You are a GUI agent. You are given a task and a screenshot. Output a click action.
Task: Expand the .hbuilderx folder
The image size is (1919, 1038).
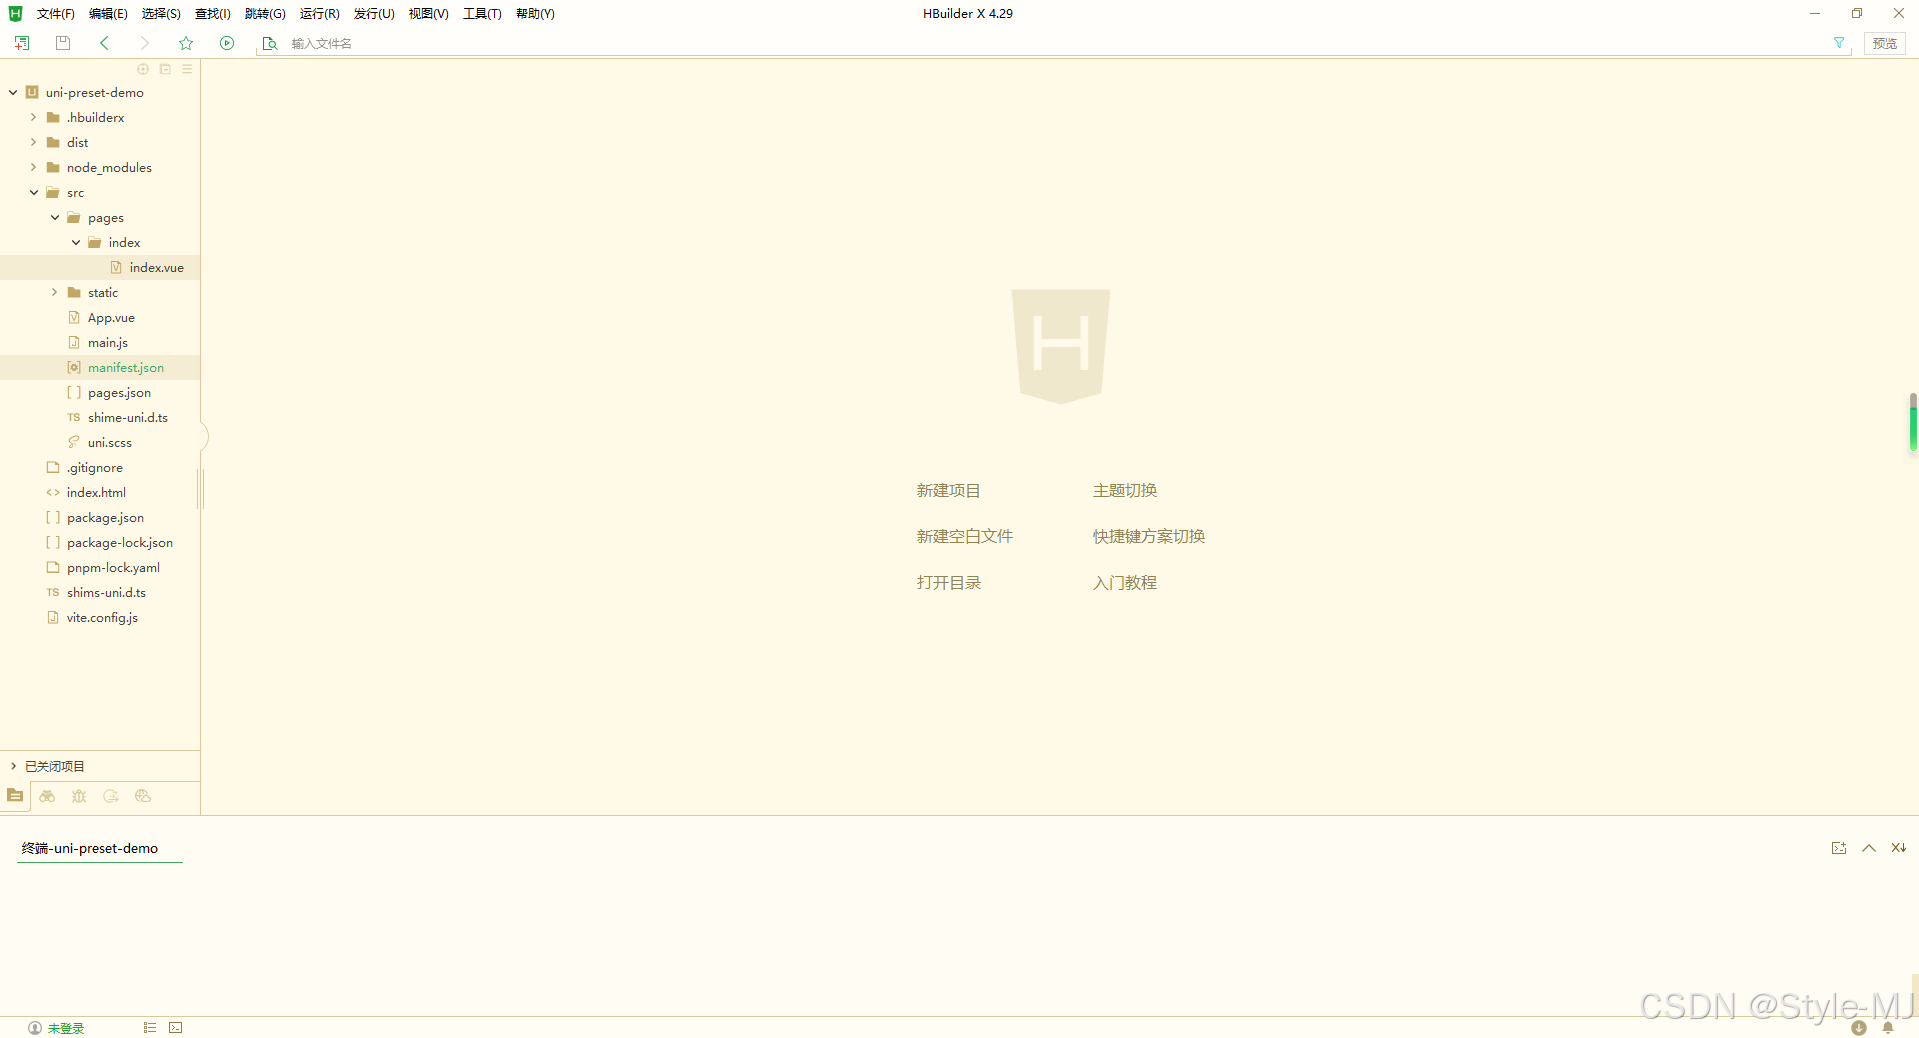[33, 117]
